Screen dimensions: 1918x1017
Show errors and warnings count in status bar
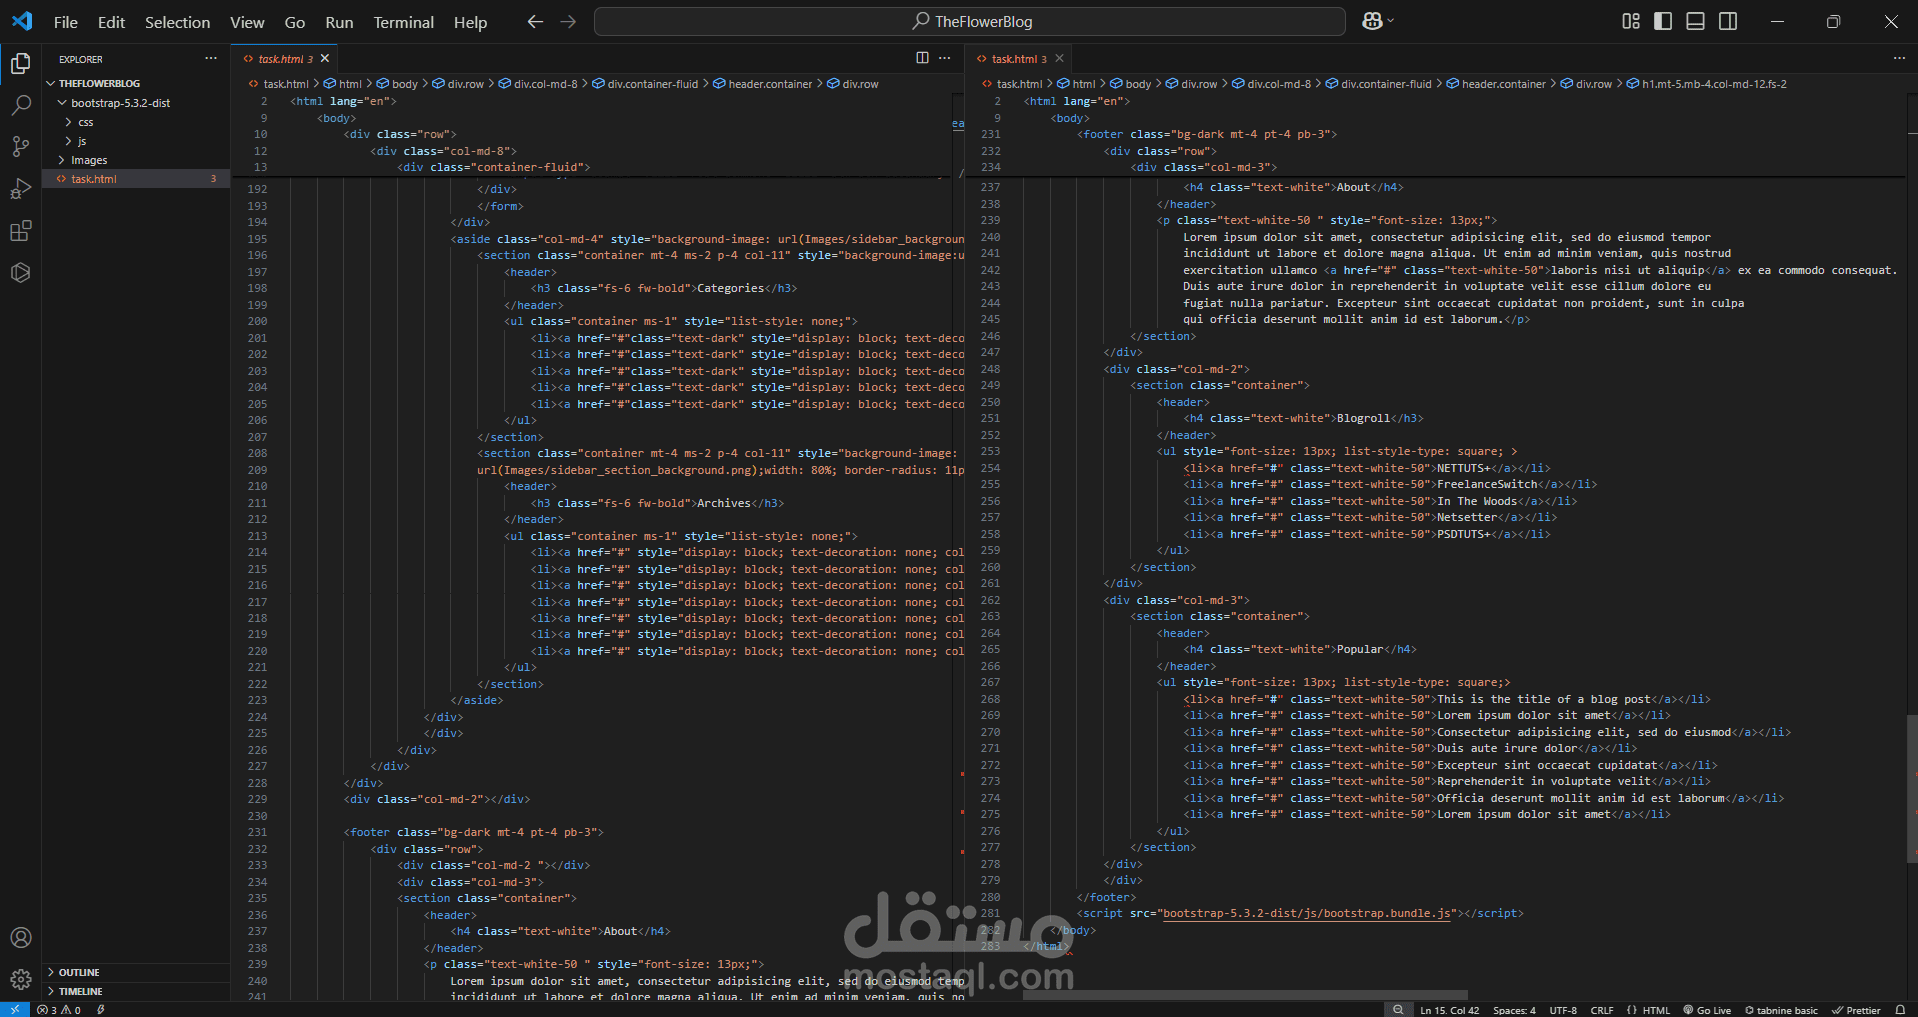coord(58,1010)
